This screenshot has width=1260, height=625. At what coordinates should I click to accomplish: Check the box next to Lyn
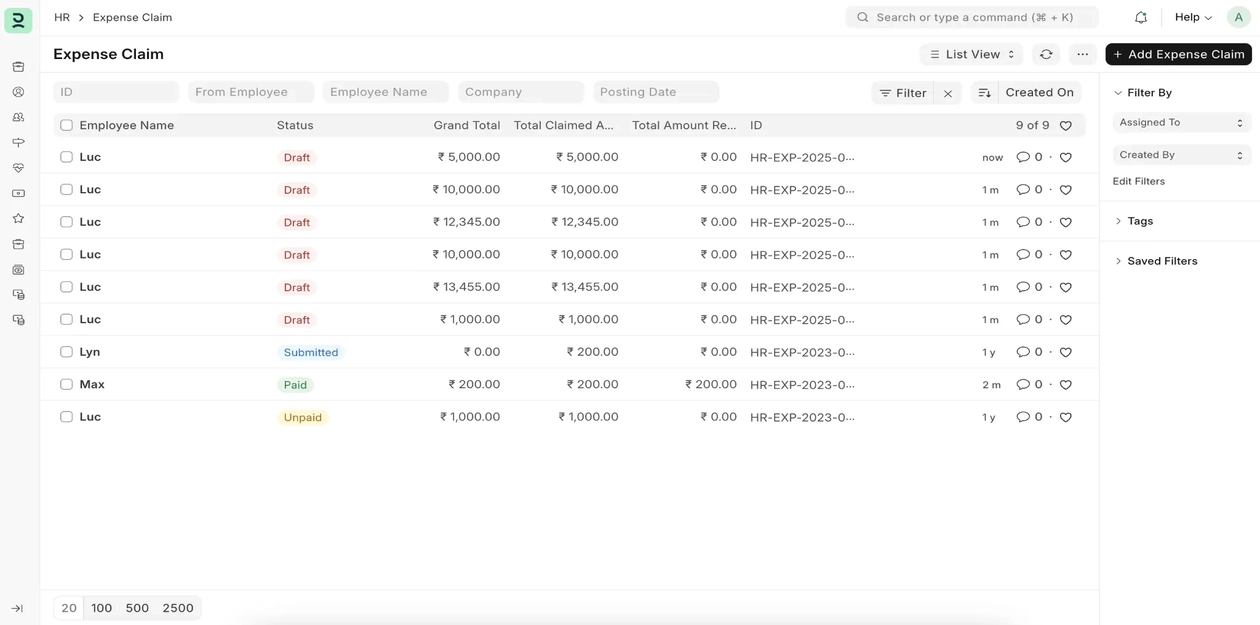pos(66,352)
